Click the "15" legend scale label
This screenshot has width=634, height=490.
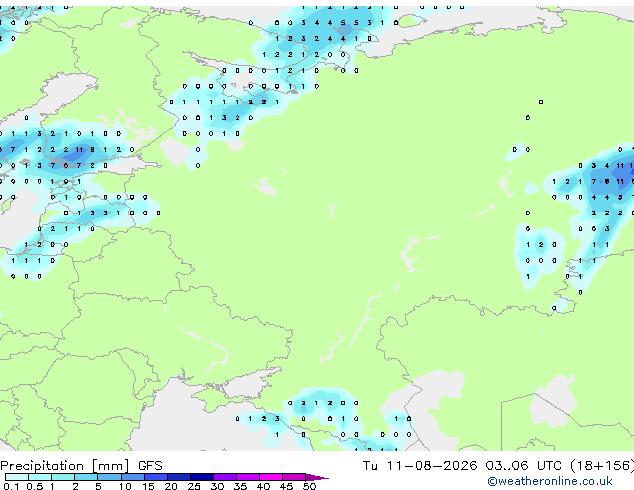pyautogui.click(x=148, y=486)
